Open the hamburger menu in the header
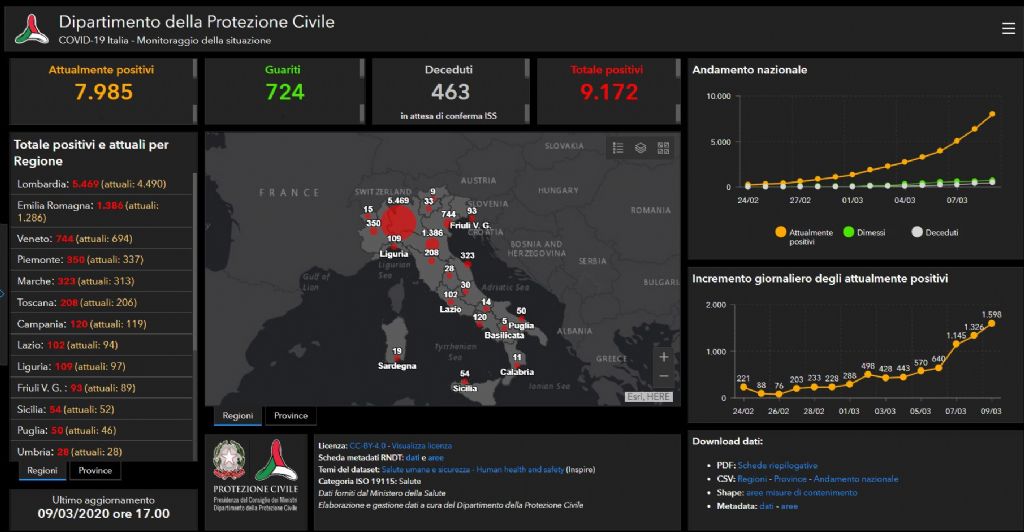 [x=1008, y=28]
